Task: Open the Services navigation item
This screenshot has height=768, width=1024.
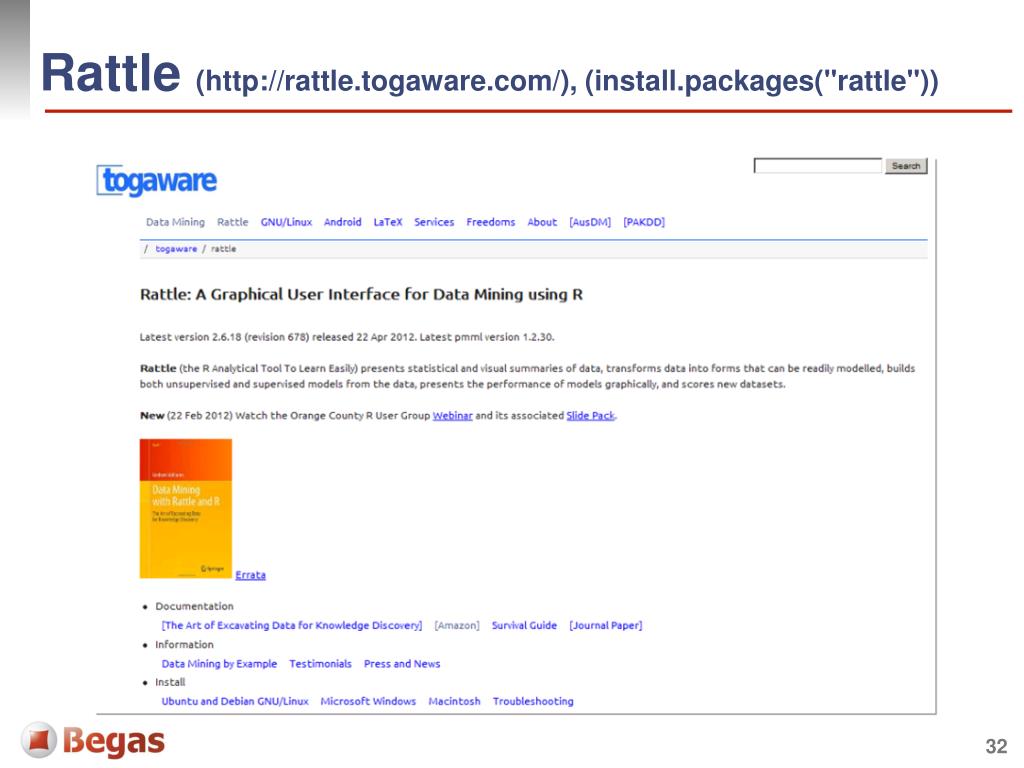Action: 434,222
